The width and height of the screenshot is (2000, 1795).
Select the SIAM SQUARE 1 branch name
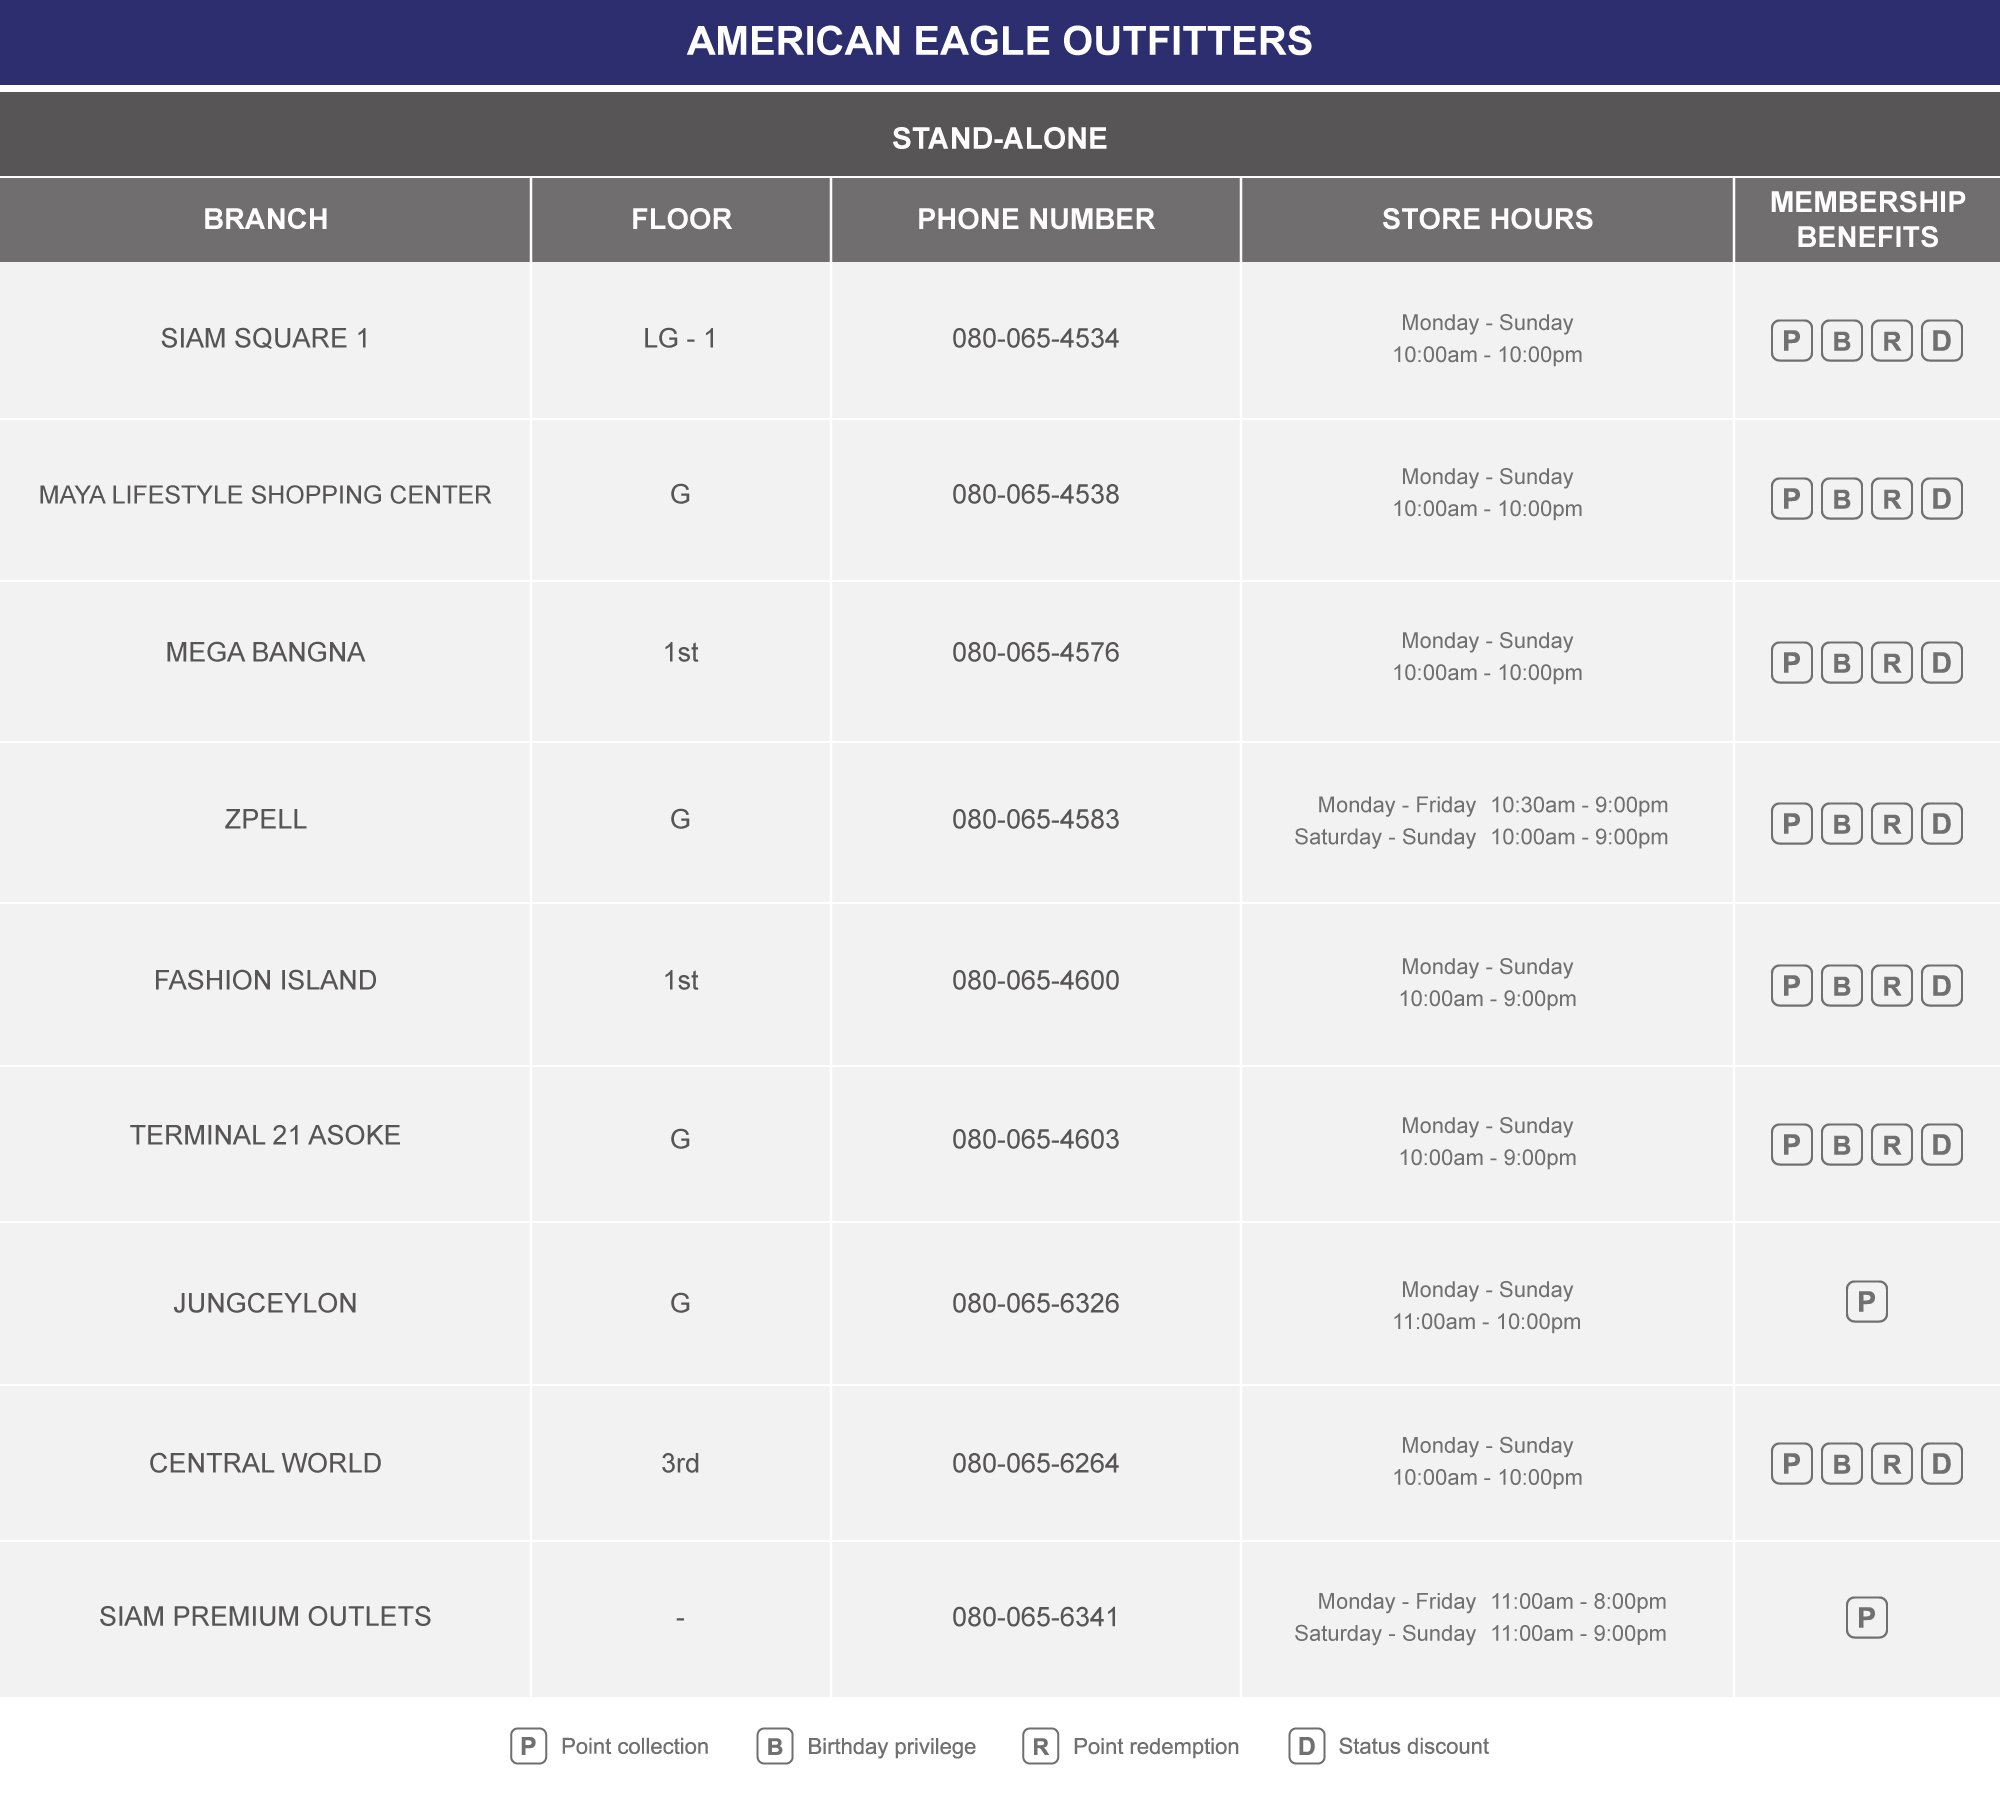coord(265,338)
